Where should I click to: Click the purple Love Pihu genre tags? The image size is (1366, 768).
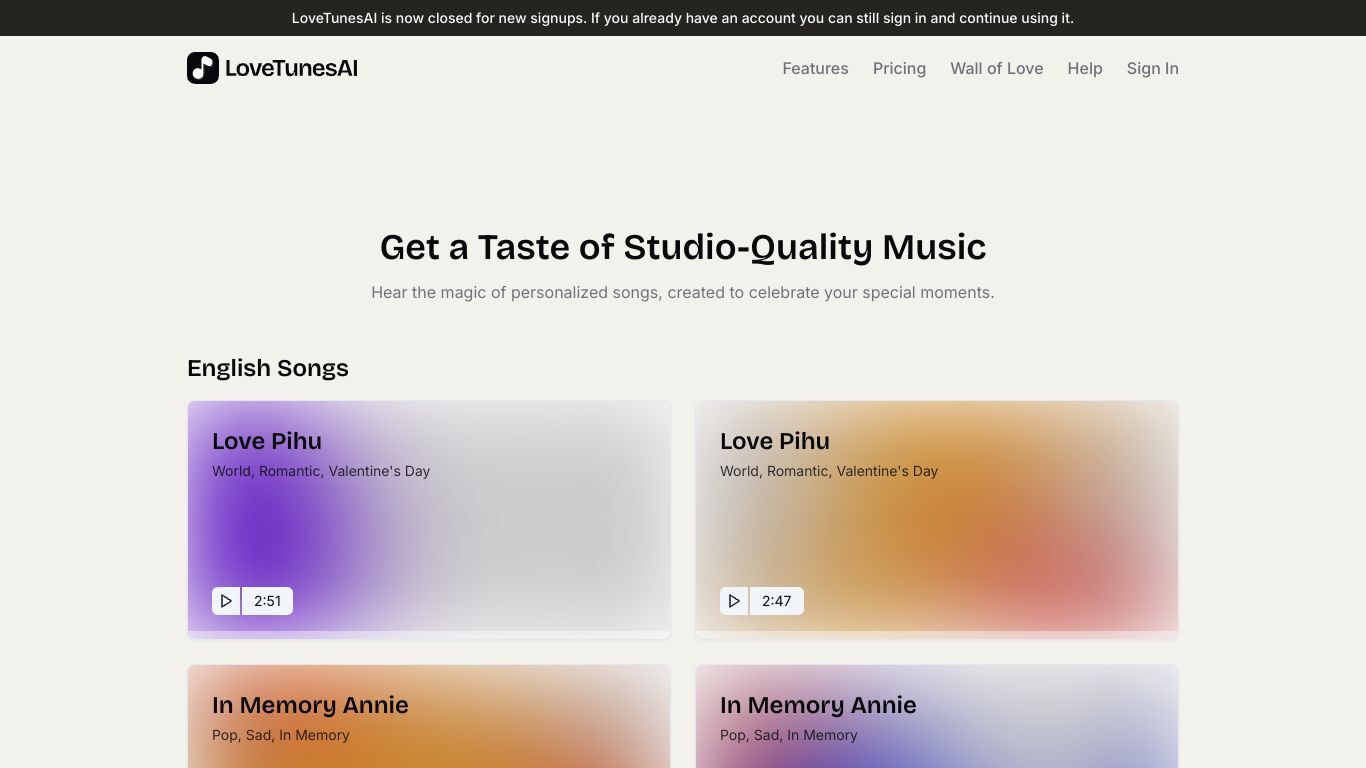321,471
